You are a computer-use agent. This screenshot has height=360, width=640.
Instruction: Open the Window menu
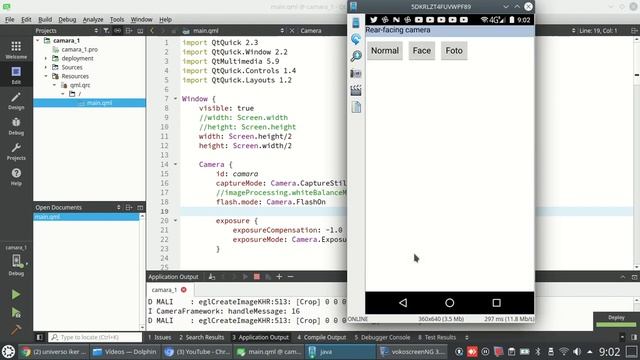[141, 20]
